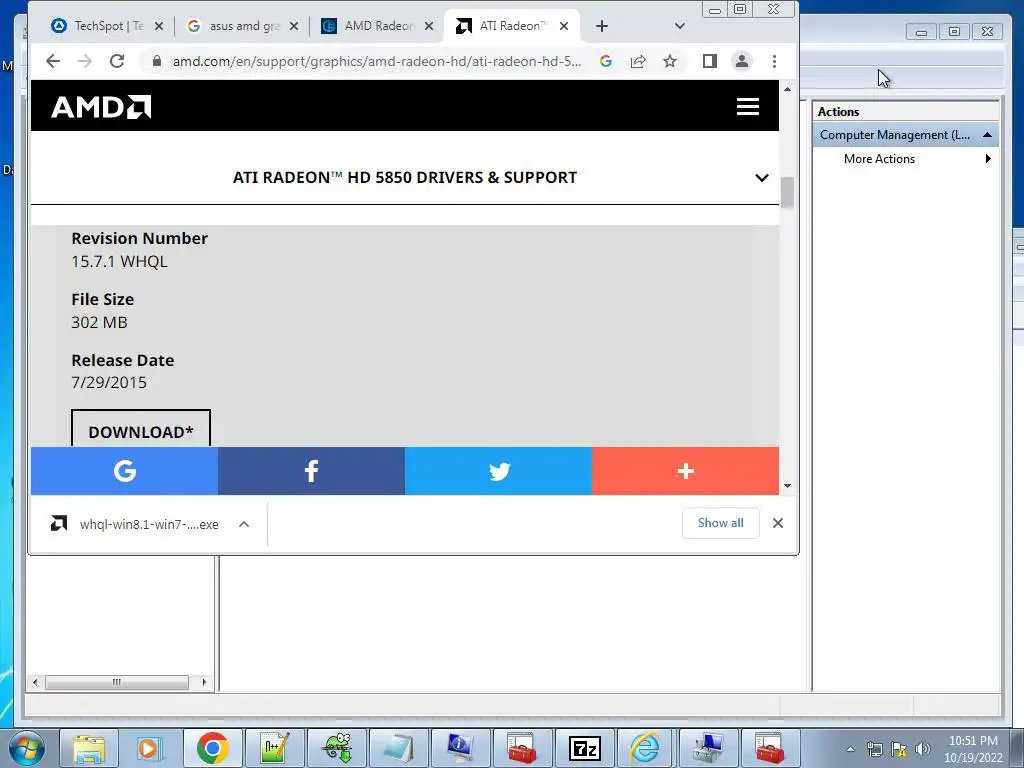The image size is (1024, 768).
Task: Open the Chrome side panel
Action: pyautogui.click(x=710, y=61)
